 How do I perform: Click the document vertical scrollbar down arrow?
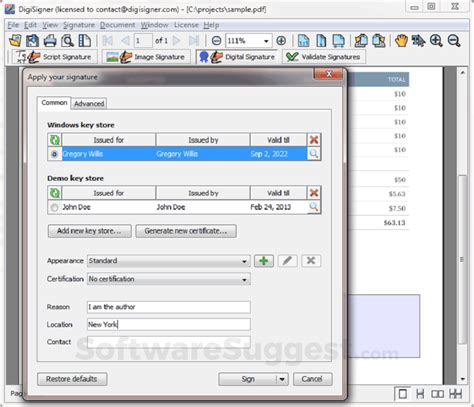click(462, 379)
